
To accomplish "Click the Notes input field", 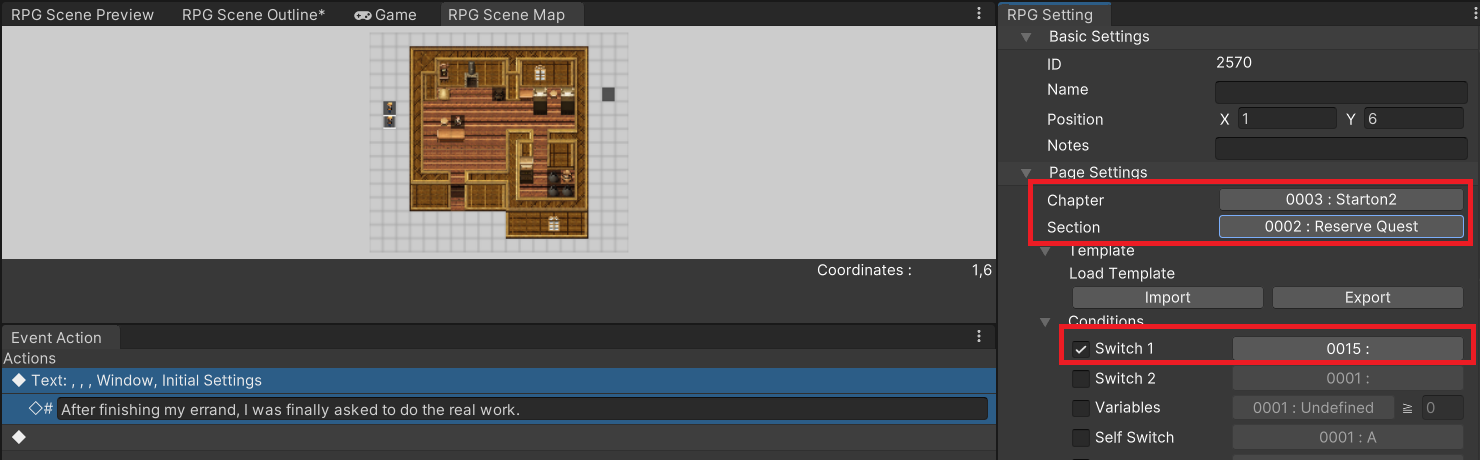I will point(1341,147).
